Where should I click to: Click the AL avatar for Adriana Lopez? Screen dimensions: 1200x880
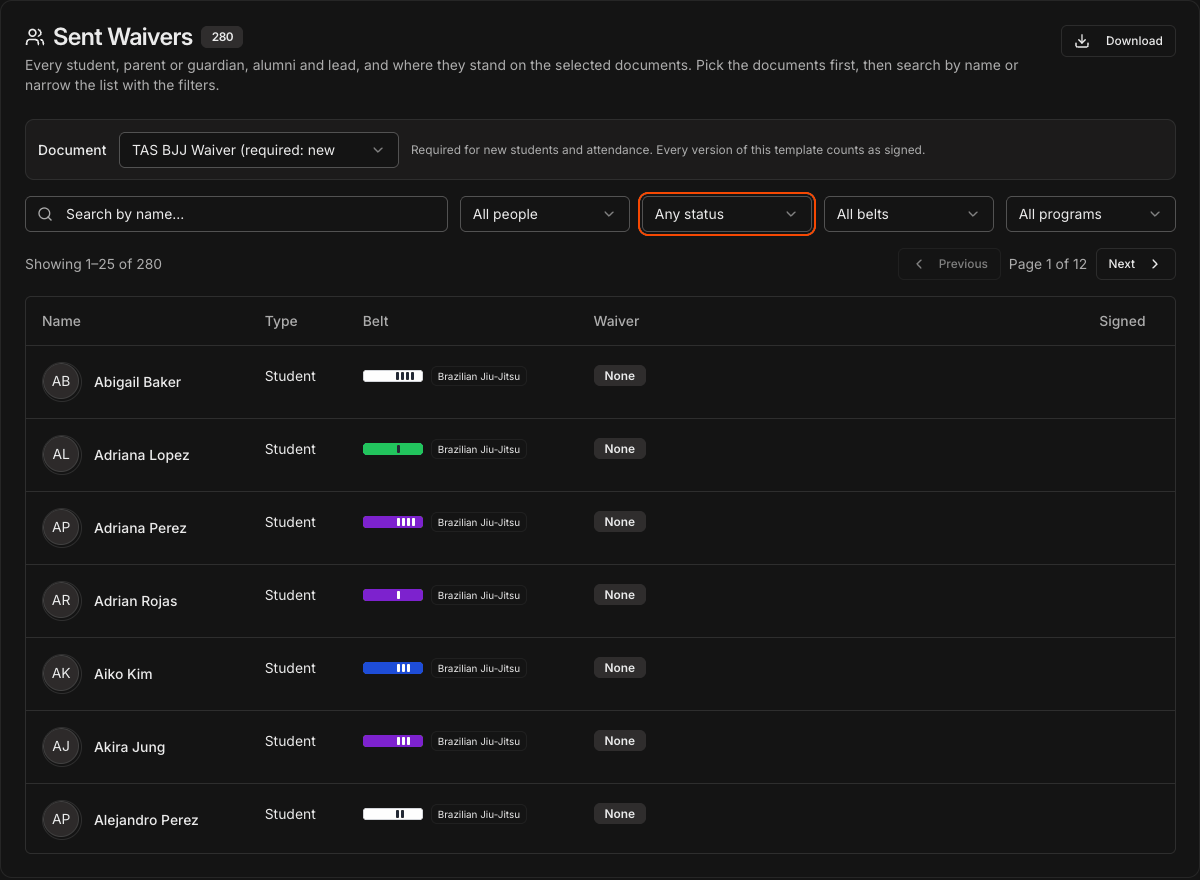click(x=61, y=455)
